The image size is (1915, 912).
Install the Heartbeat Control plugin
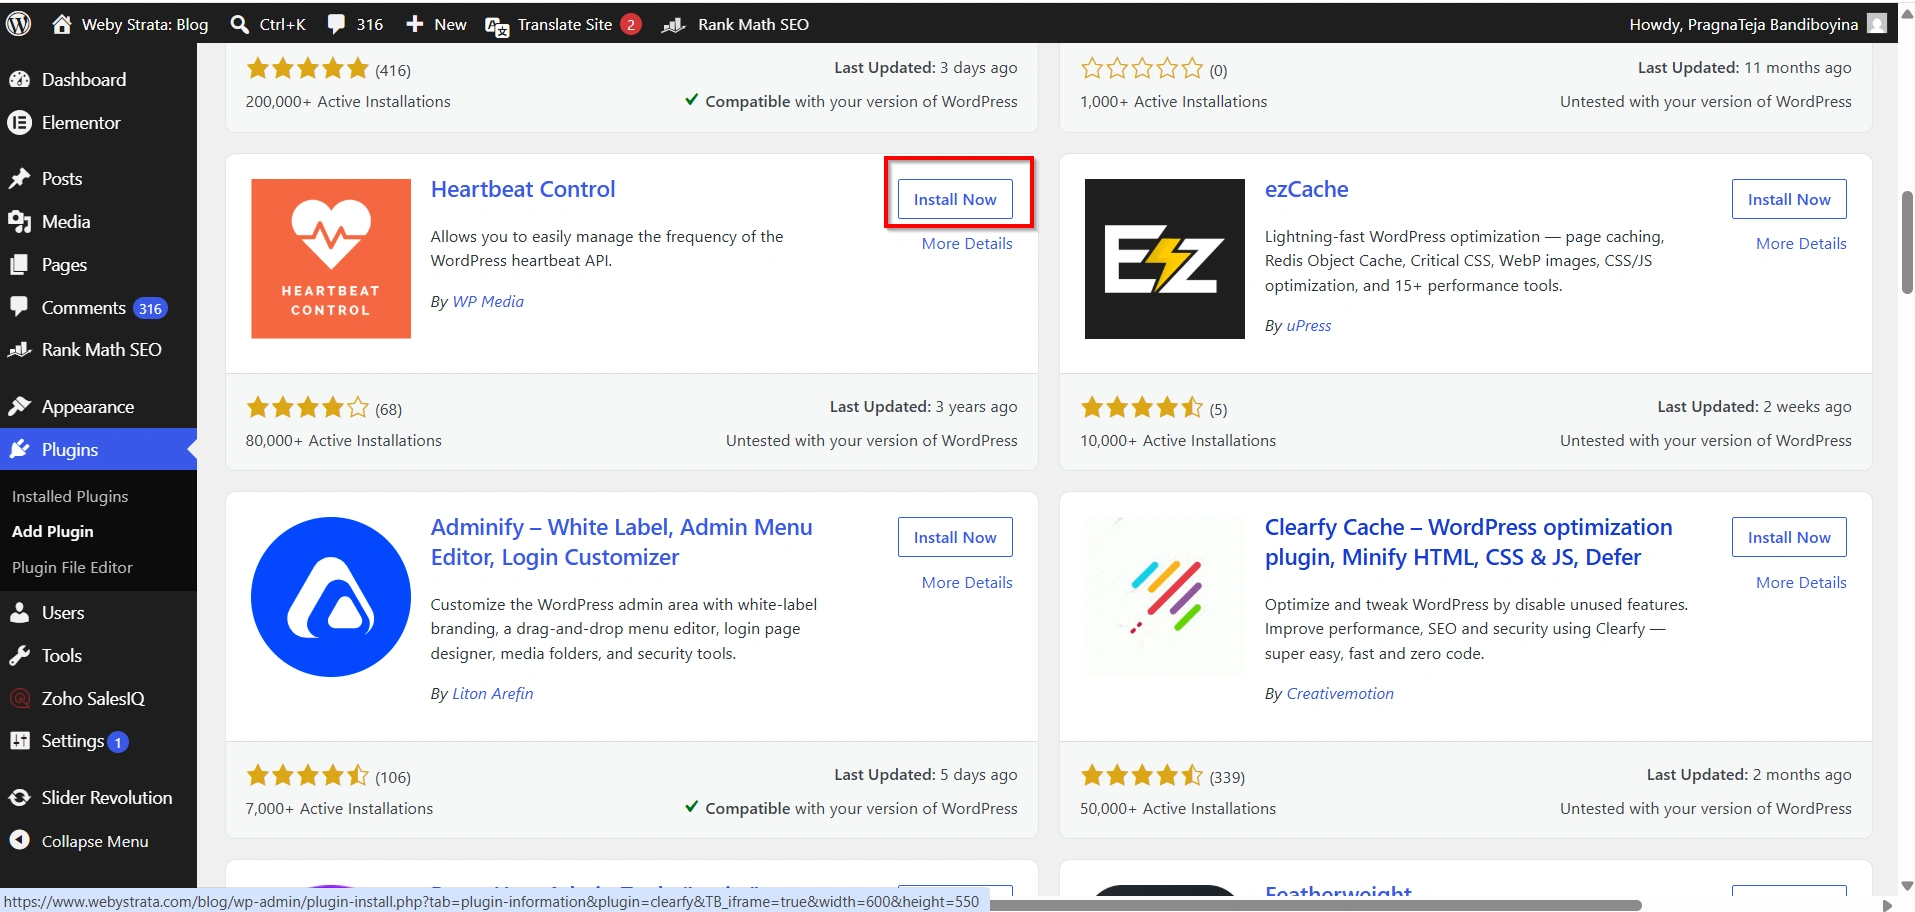point(955,199)
